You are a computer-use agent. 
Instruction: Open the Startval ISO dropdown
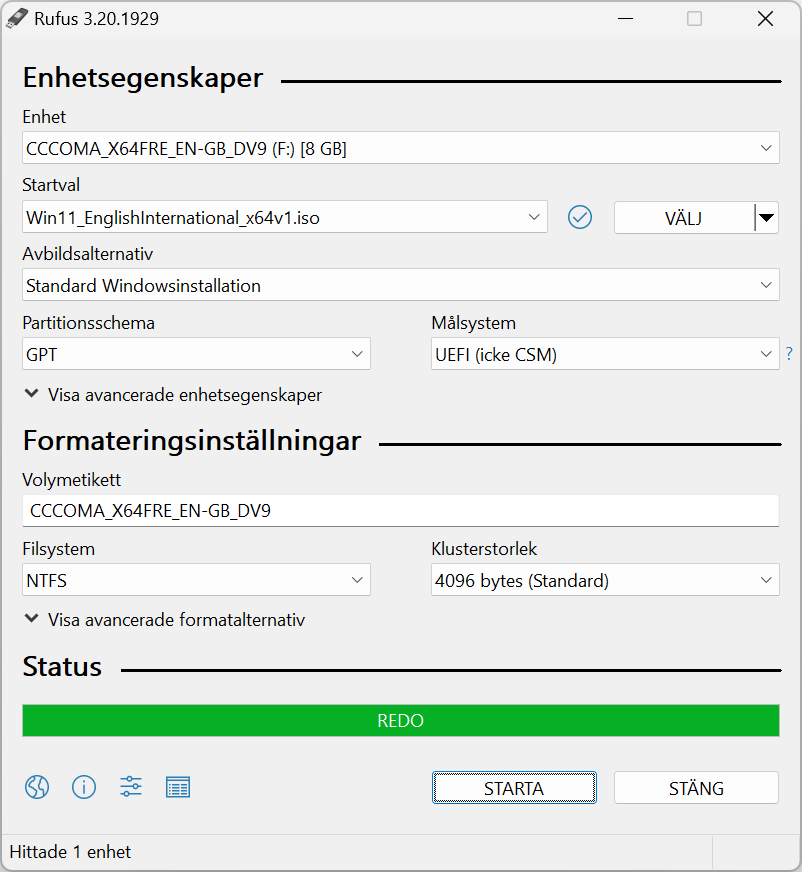tap(285, 217)
